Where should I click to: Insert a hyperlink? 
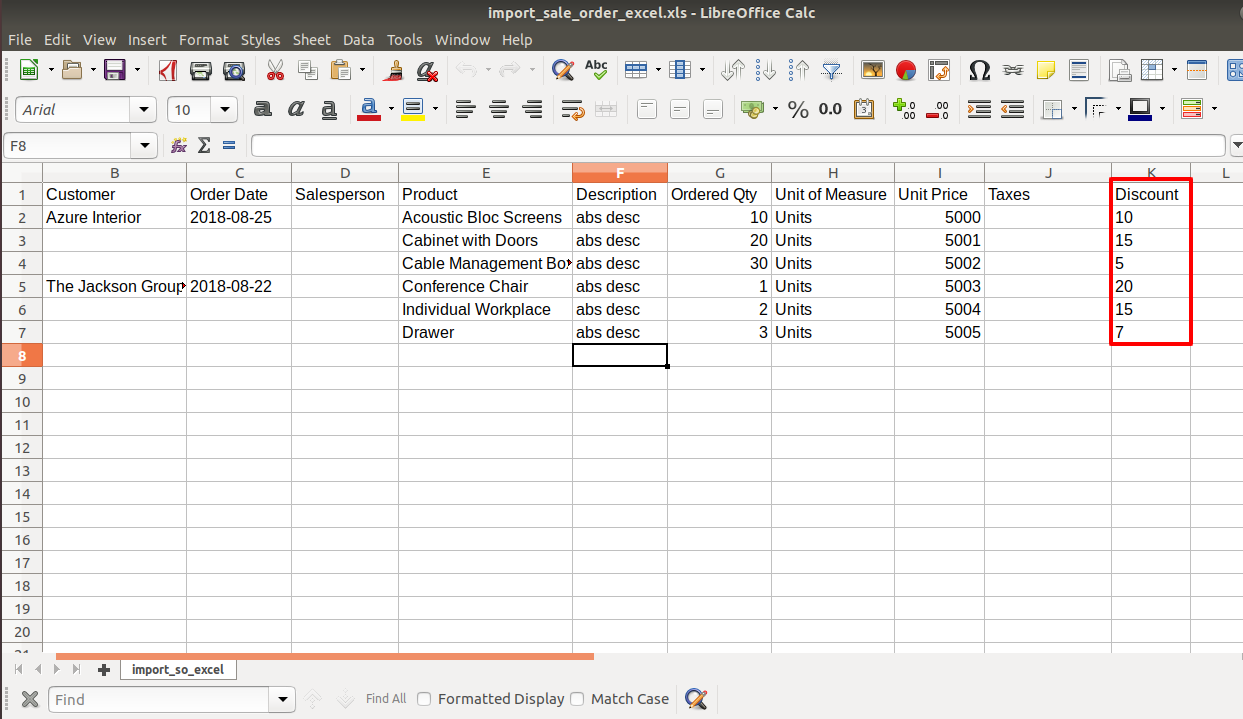(x=1013, y=70)
